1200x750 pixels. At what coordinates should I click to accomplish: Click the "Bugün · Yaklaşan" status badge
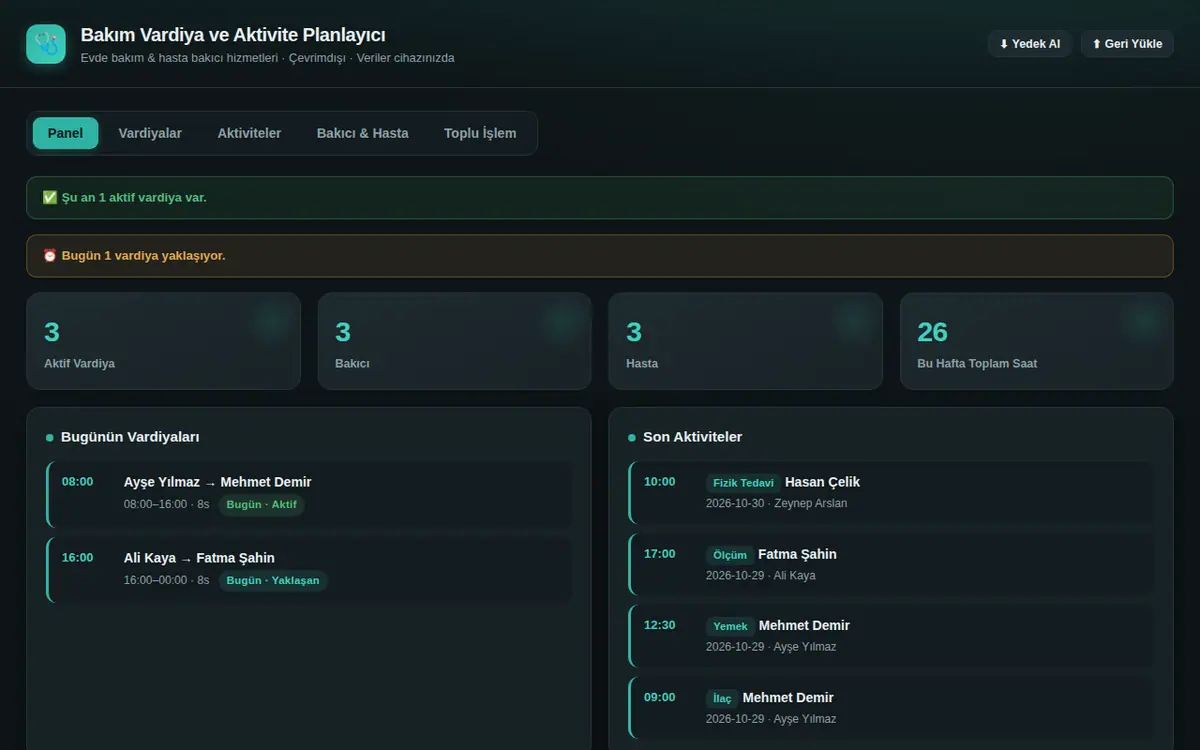tap(273, 581)
